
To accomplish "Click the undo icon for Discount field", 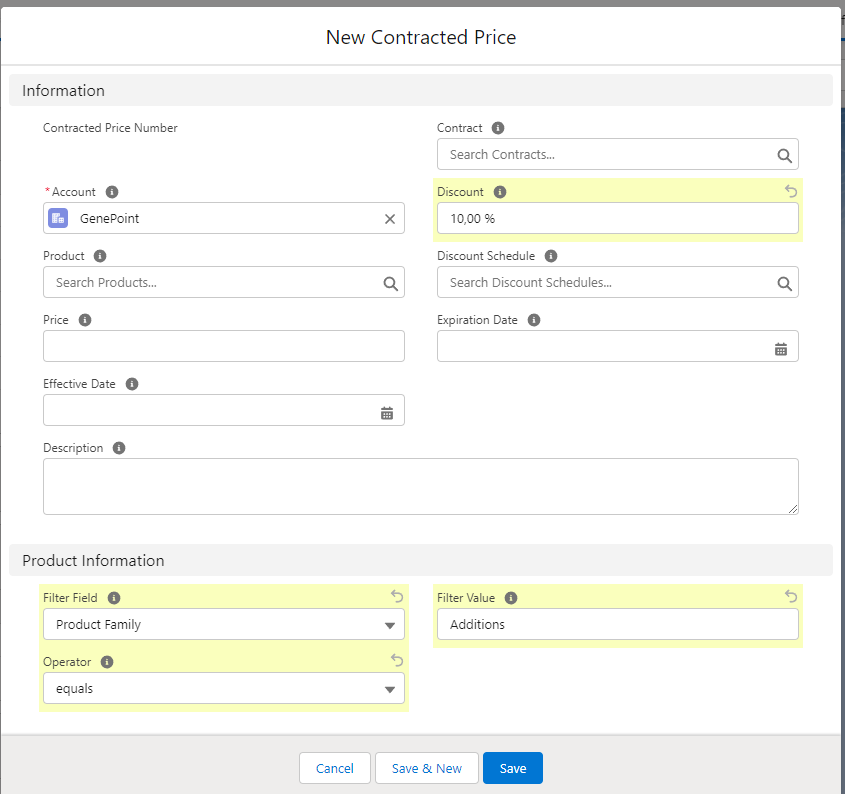I will tap(791, 191).
